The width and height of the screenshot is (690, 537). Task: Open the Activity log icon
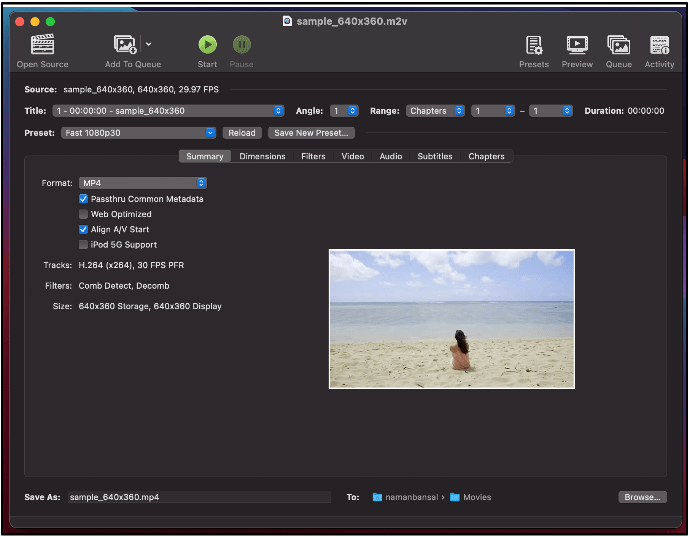(x=659, y=45)
